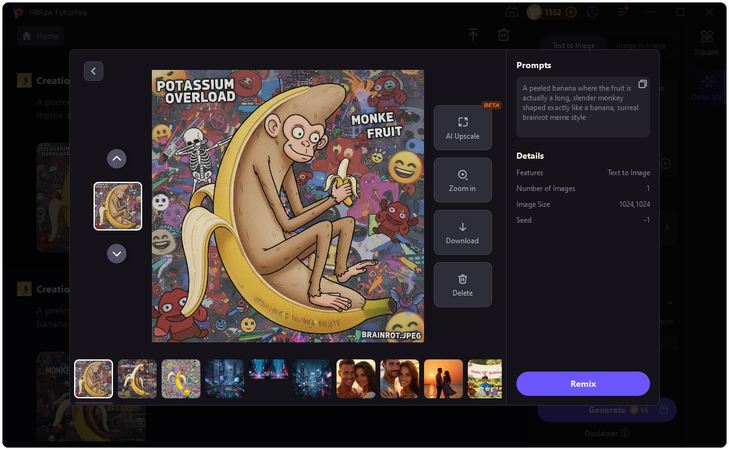
Task: Click the trash icon in the background toolbar
Action: (x=504, y=34)
